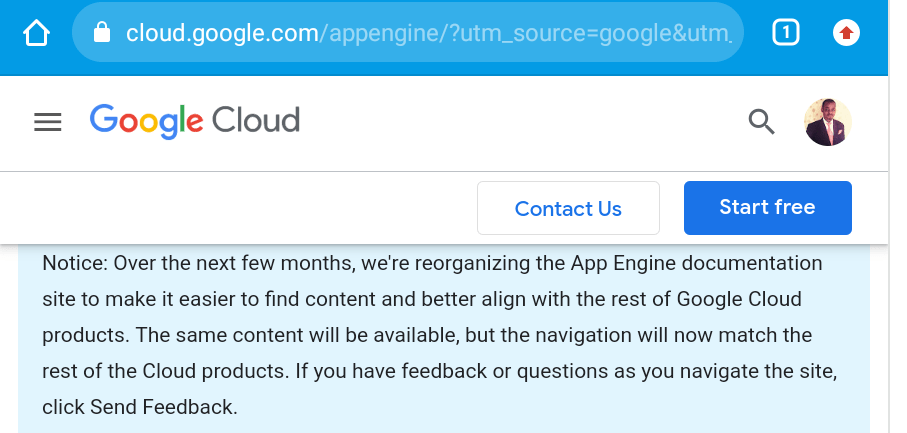Tap the browser home icon
The width and height of the screenshot is (907, 433).
[x=36, y=33]
